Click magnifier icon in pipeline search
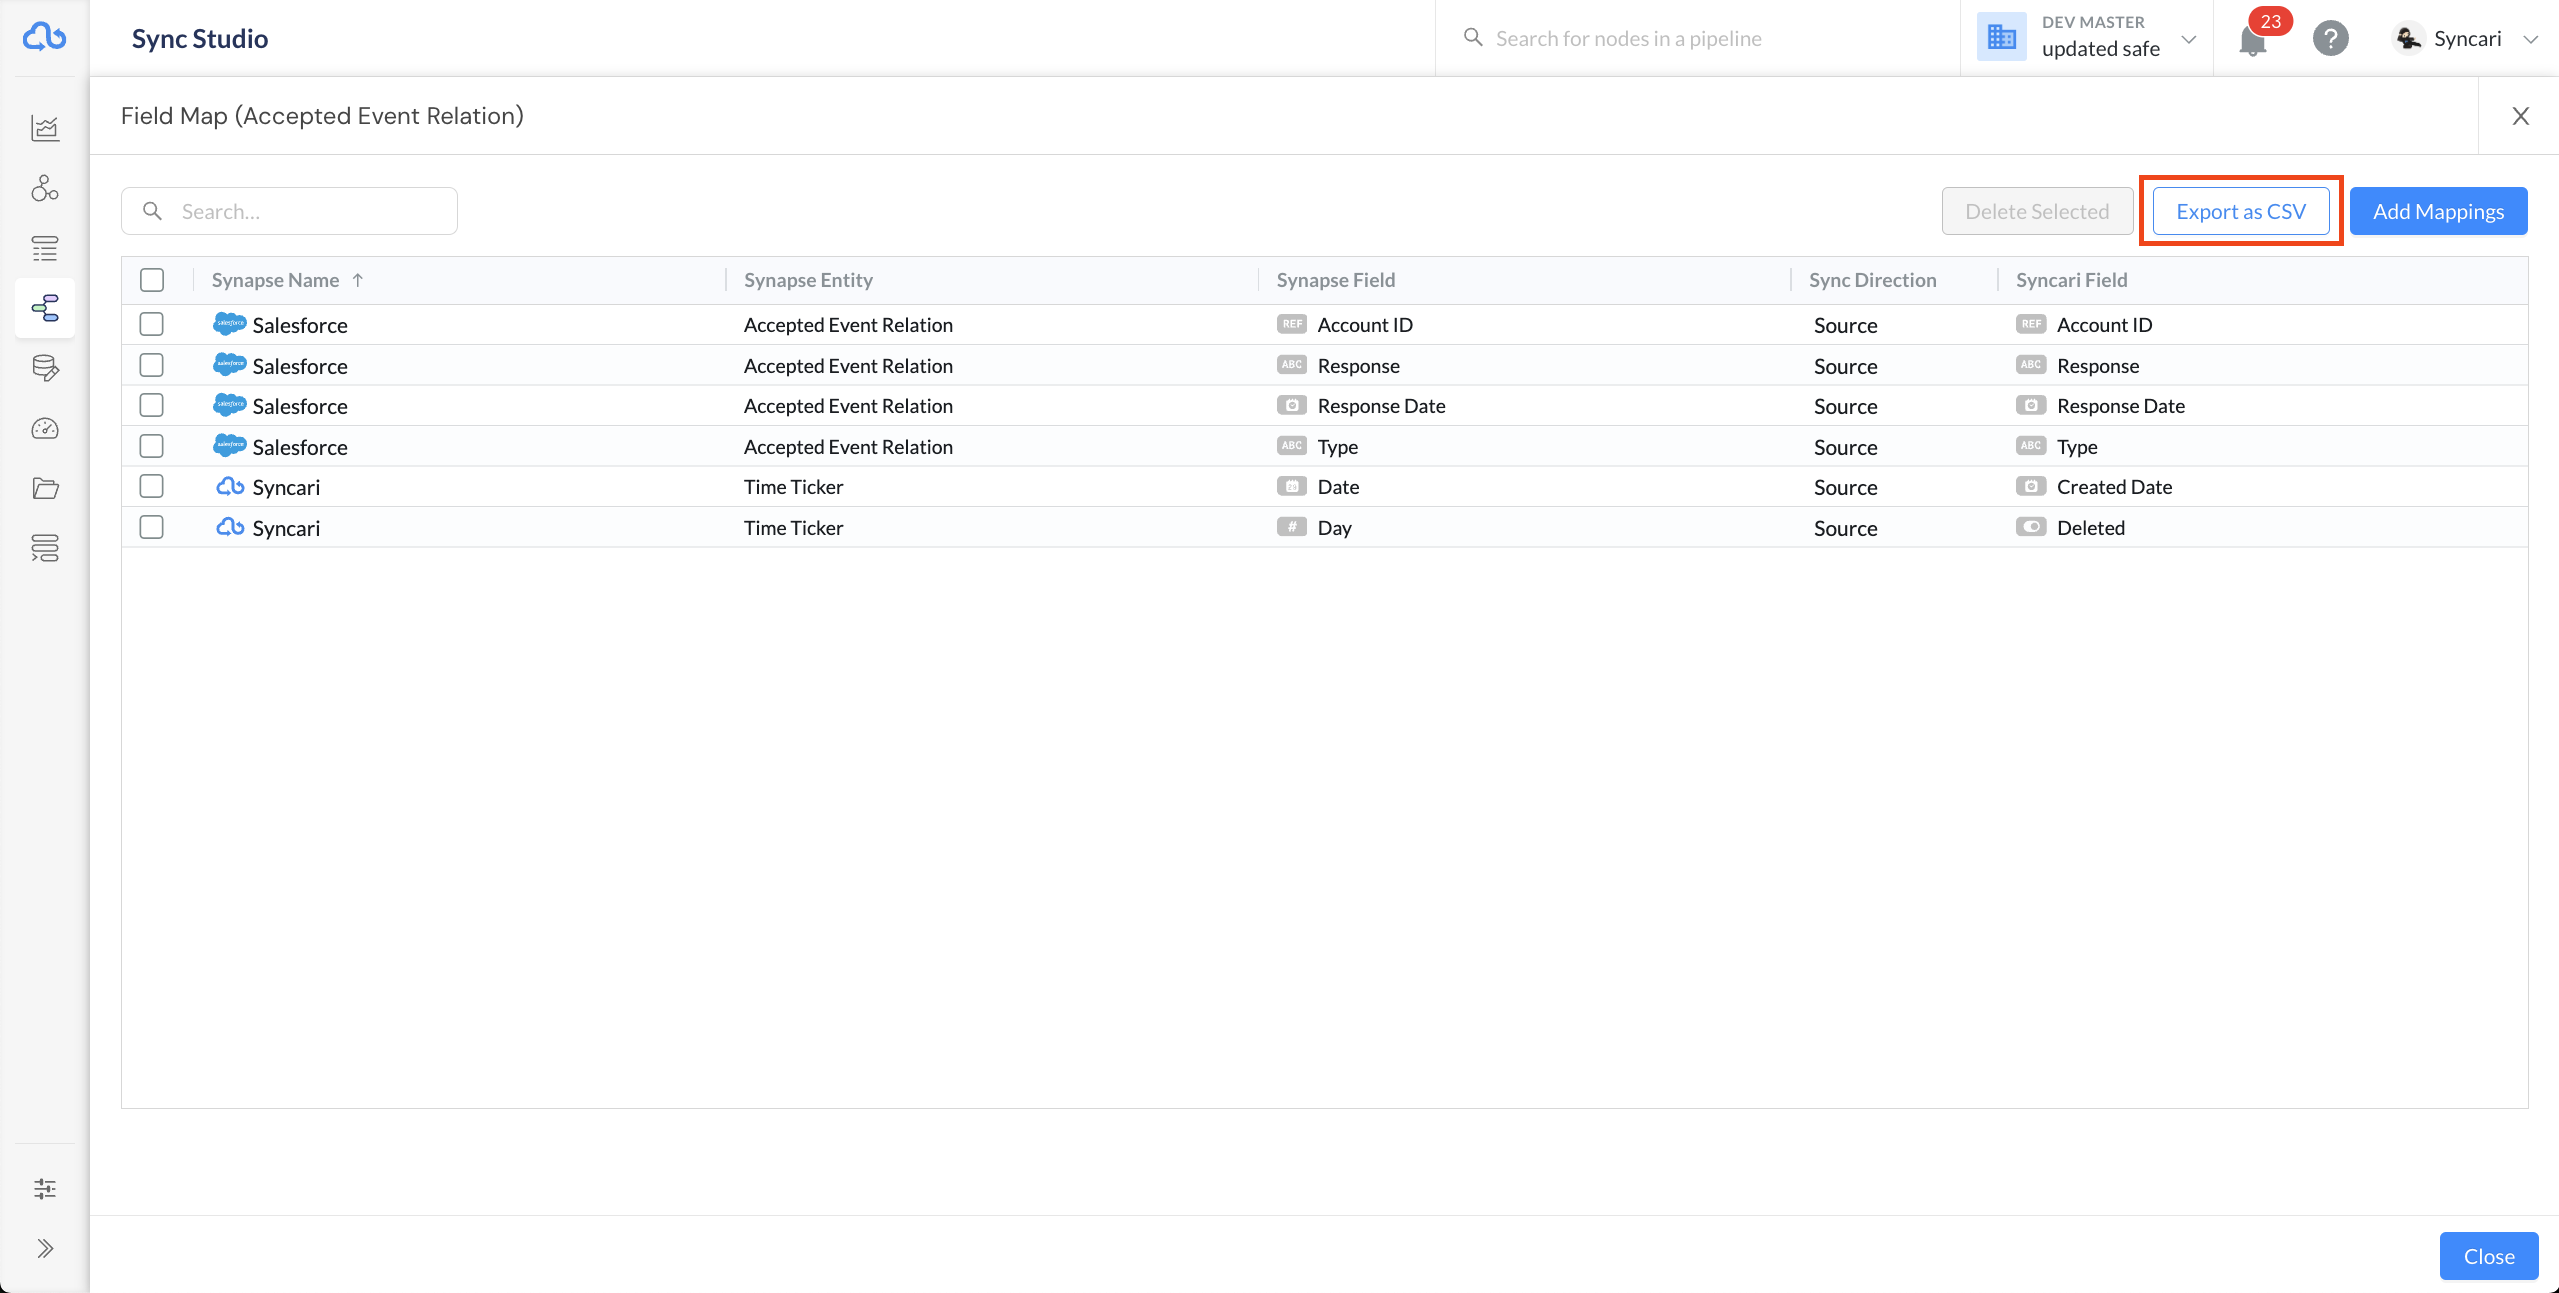The height and width of the screenshot is (1293, 2559). pos(1473,38)
